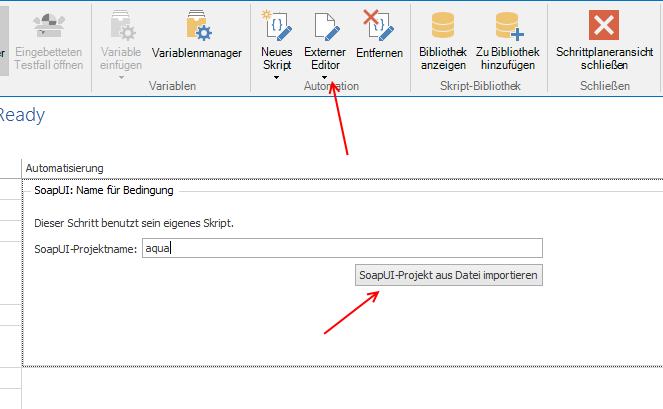Select the SoapUI: Name für Bedingung heading

[x=104, y=190]
